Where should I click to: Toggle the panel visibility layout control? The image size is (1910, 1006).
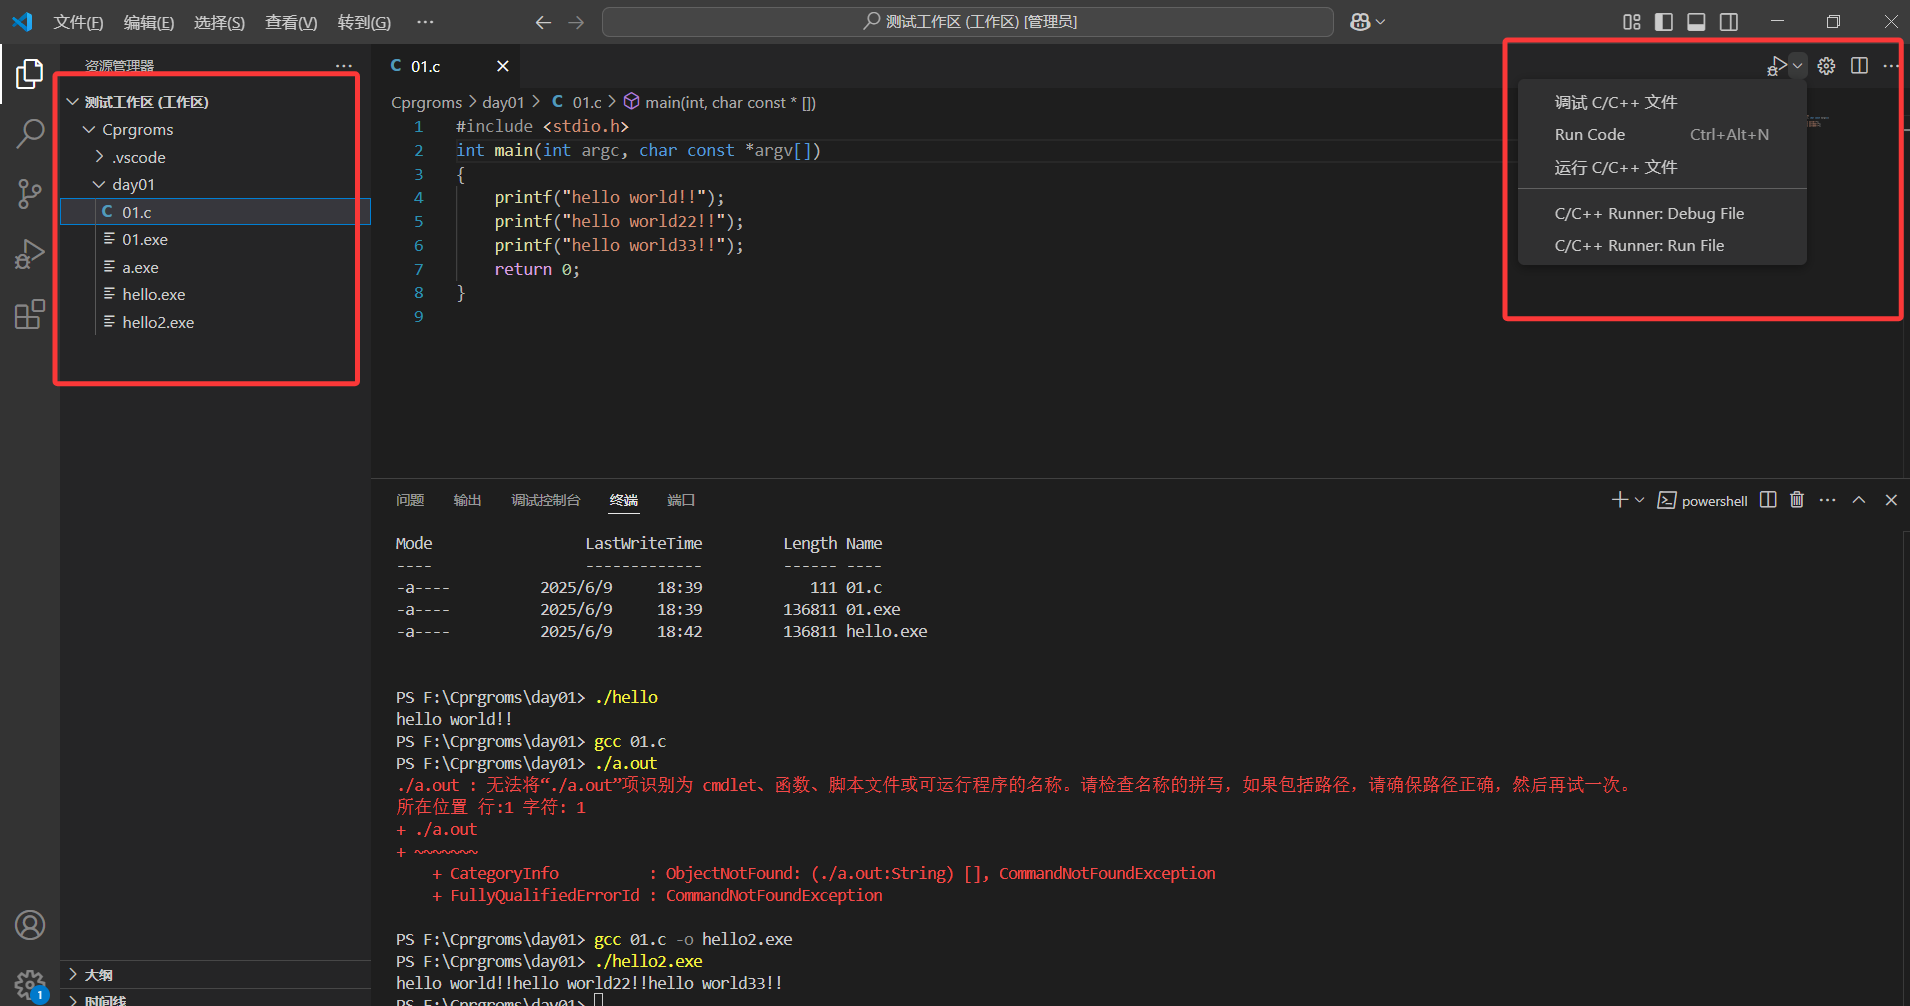1697,21
